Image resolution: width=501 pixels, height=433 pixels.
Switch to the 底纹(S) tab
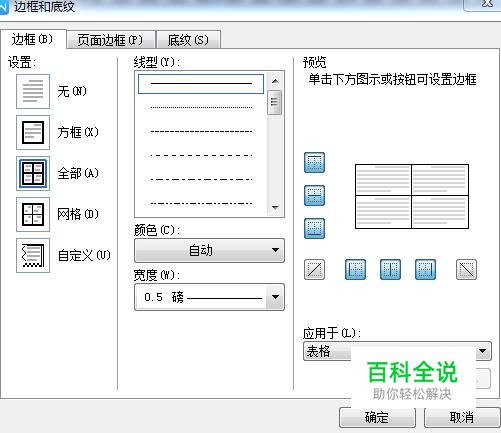click(x=188, y=40)
